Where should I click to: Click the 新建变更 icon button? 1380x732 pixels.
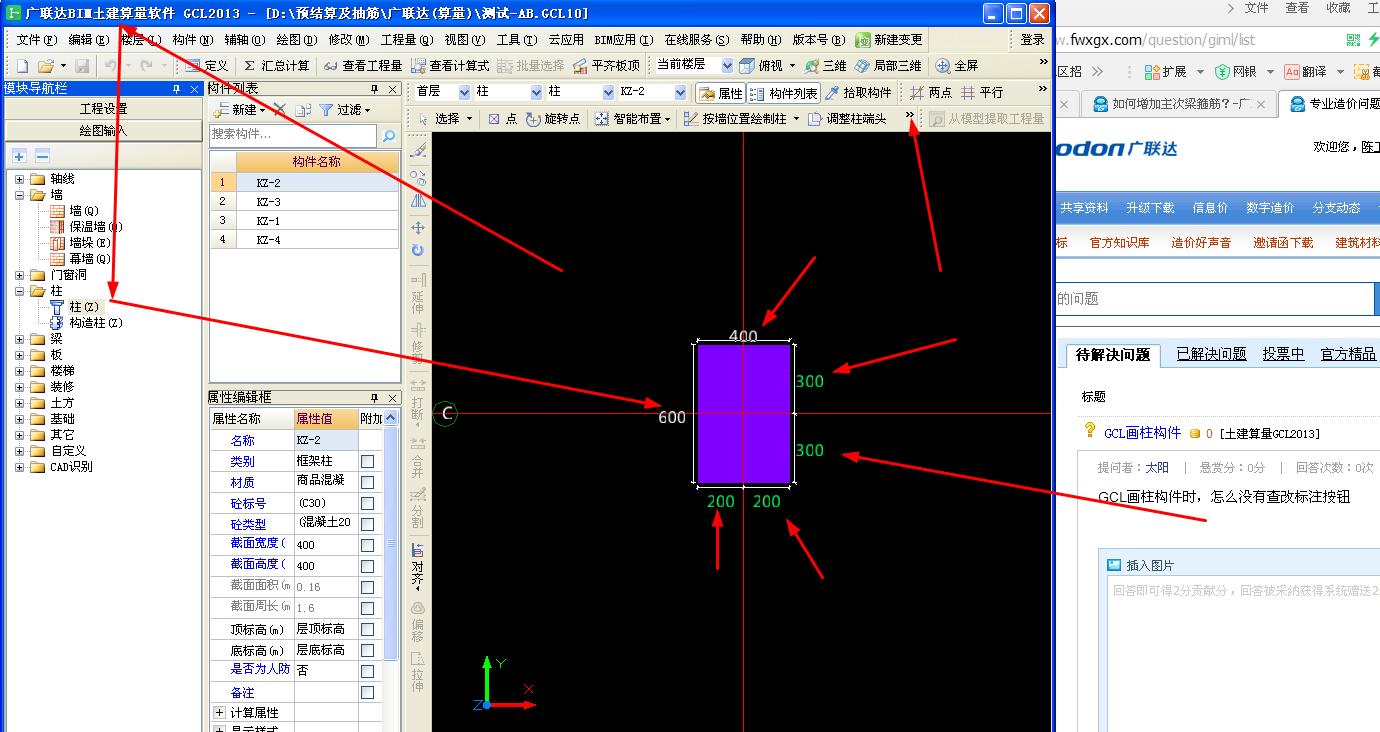(889, 40)
